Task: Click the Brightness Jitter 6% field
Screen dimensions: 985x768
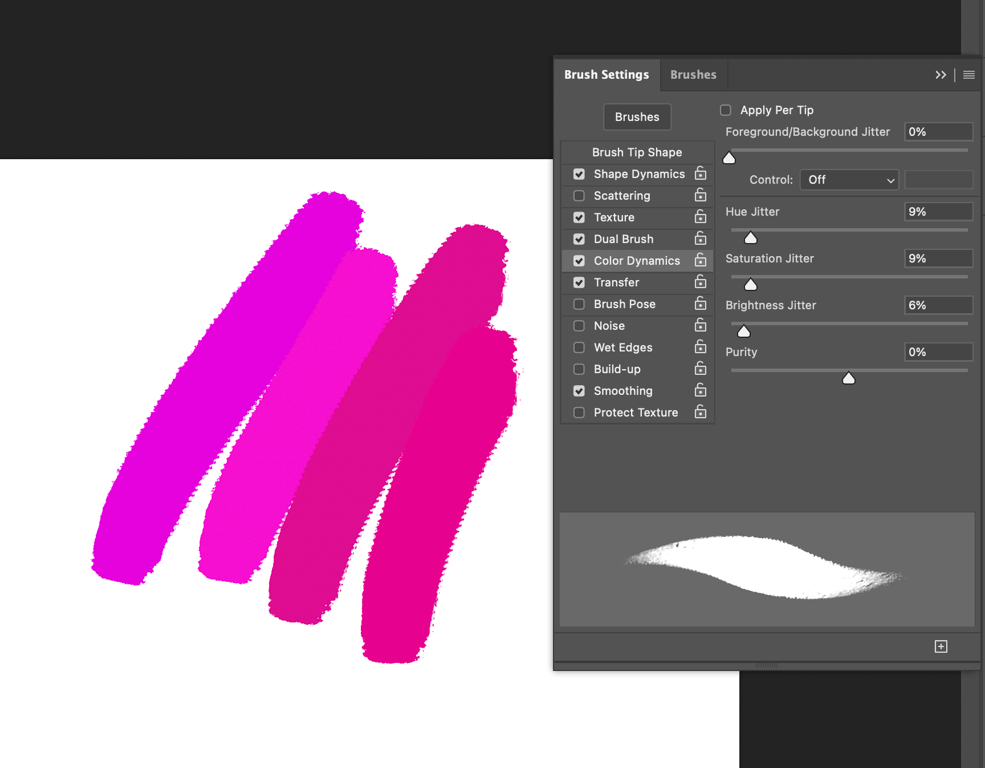Action: click(939, 305)
